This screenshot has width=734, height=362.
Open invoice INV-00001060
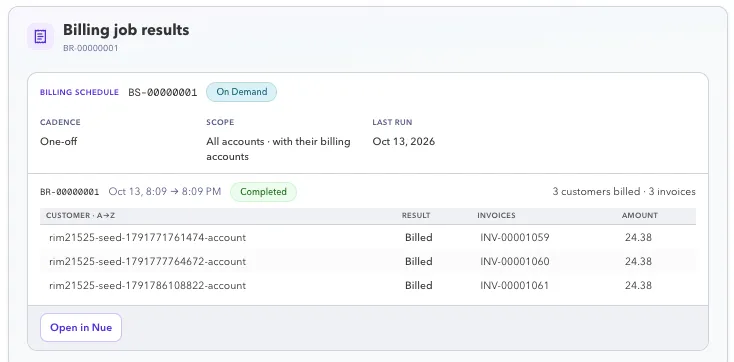514,261
